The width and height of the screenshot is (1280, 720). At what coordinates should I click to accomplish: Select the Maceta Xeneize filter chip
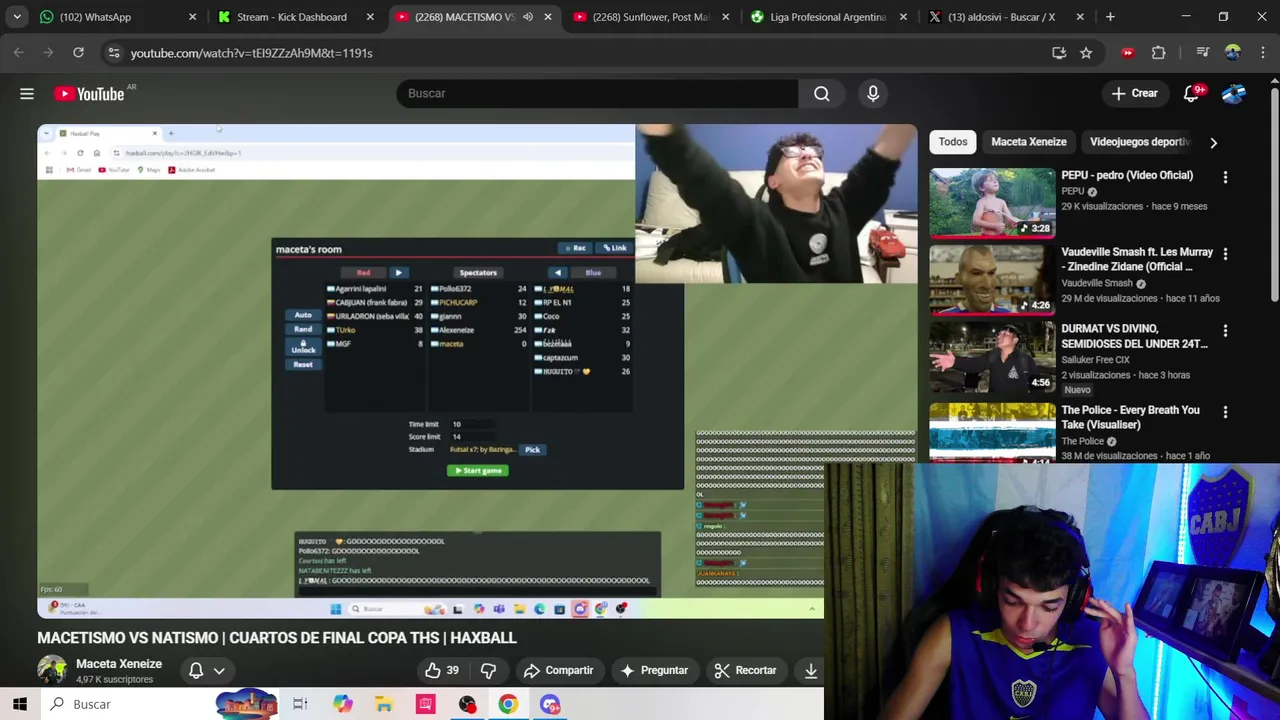coord(1029,142)
